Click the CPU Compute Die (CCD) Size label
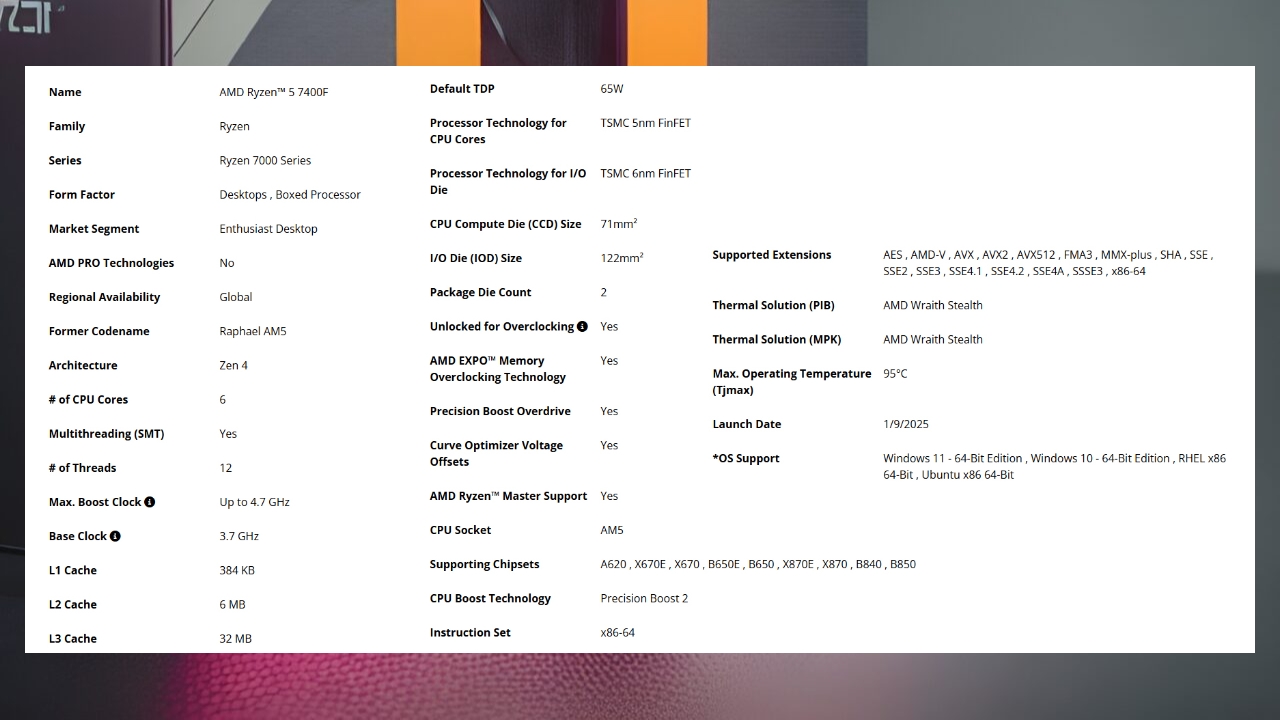This screenshot has width=1280, height=720. click(505, 224)
